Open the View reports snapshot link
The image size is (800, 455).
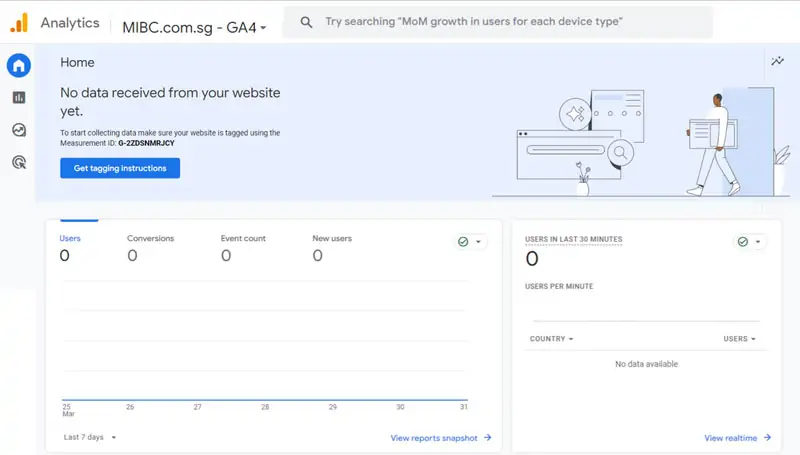click(440, 437)
